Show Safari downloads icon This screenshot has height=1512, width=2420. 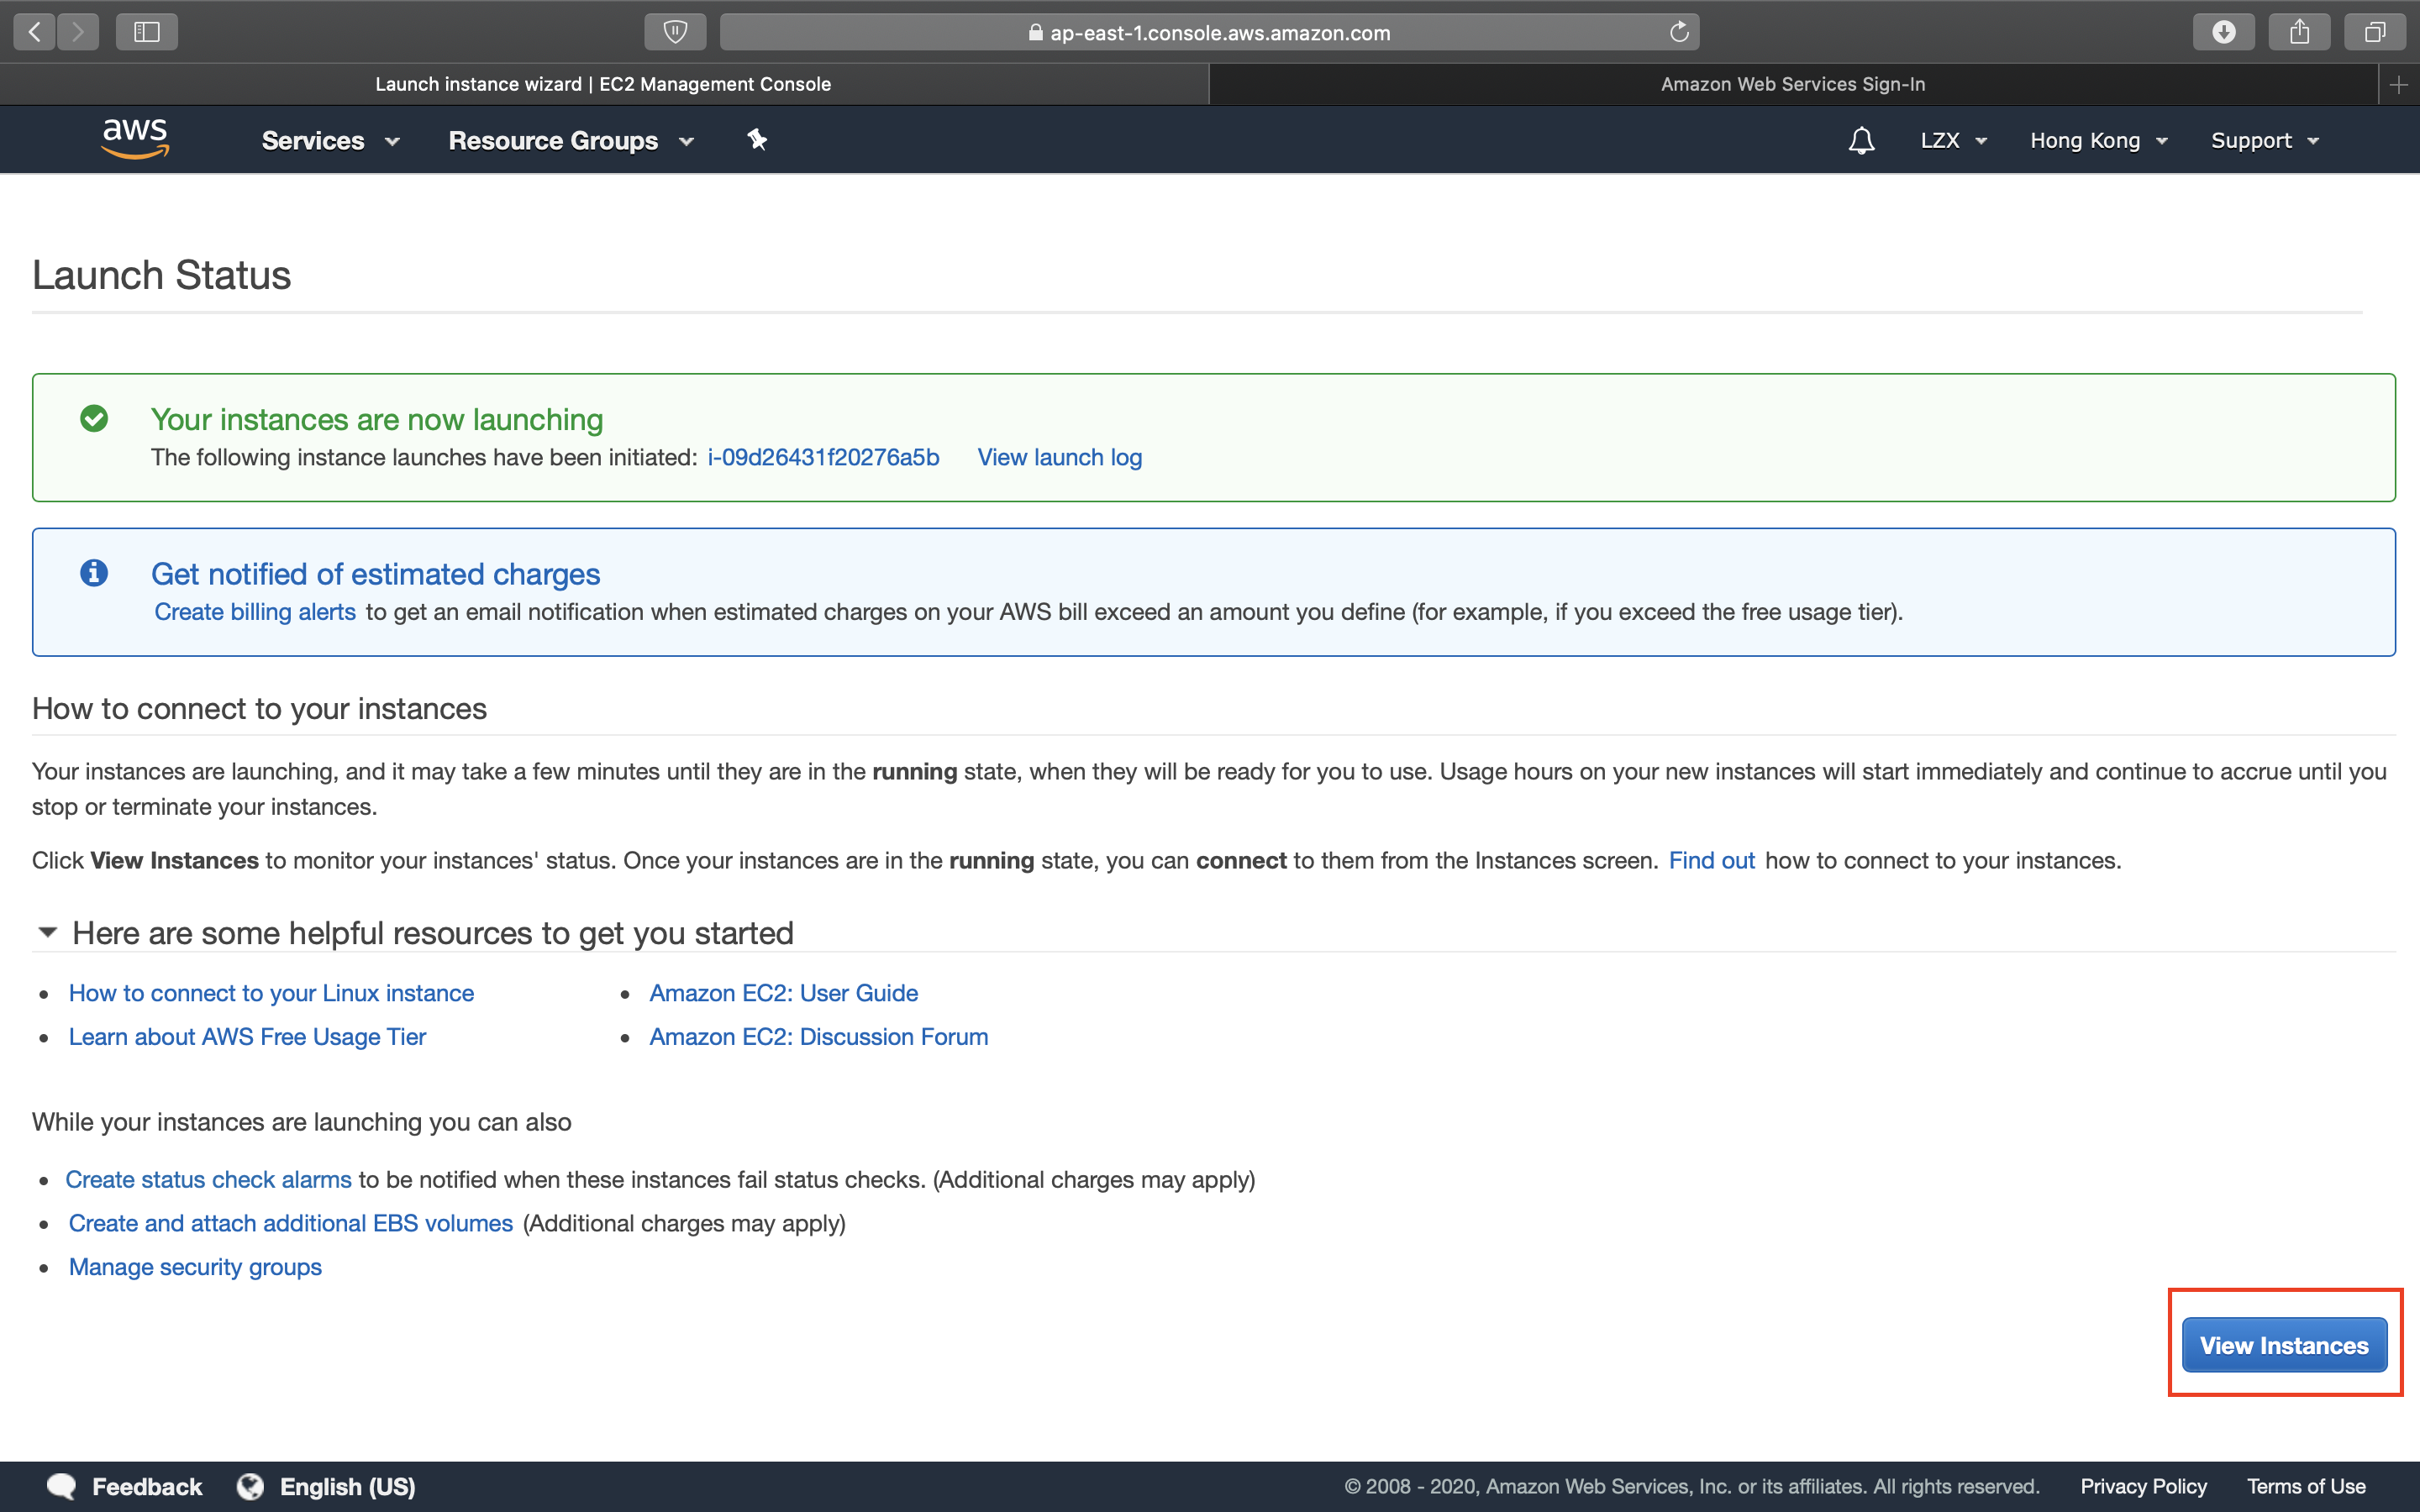click(2223, 32)
